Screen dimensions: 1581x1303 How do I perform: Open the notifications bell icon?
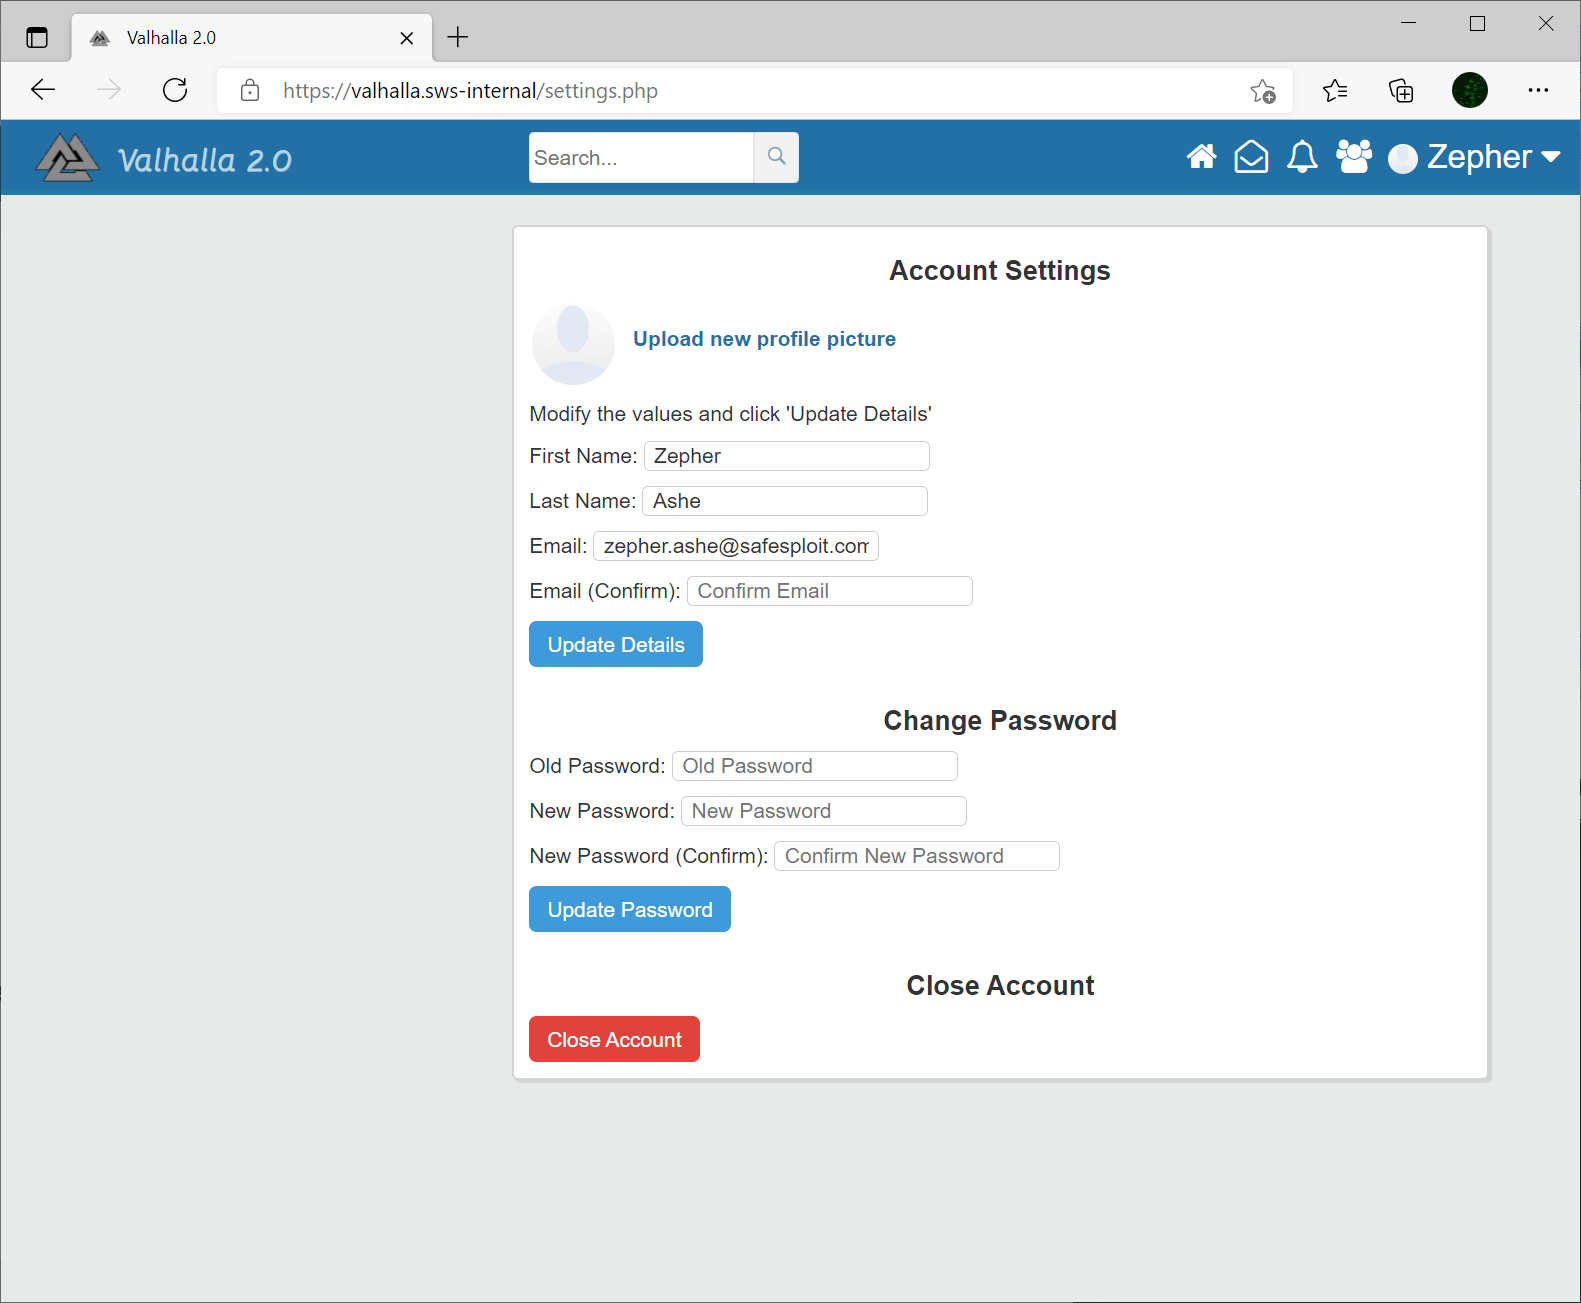pyautogui.click(x=1302, y=157)
